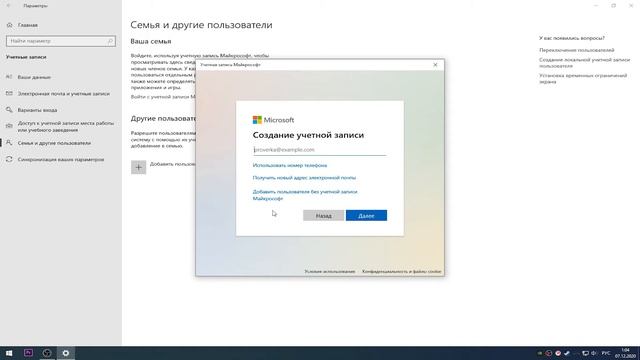
Task: Click Получить новый адрес электронной почты
Action: (304, 178)
